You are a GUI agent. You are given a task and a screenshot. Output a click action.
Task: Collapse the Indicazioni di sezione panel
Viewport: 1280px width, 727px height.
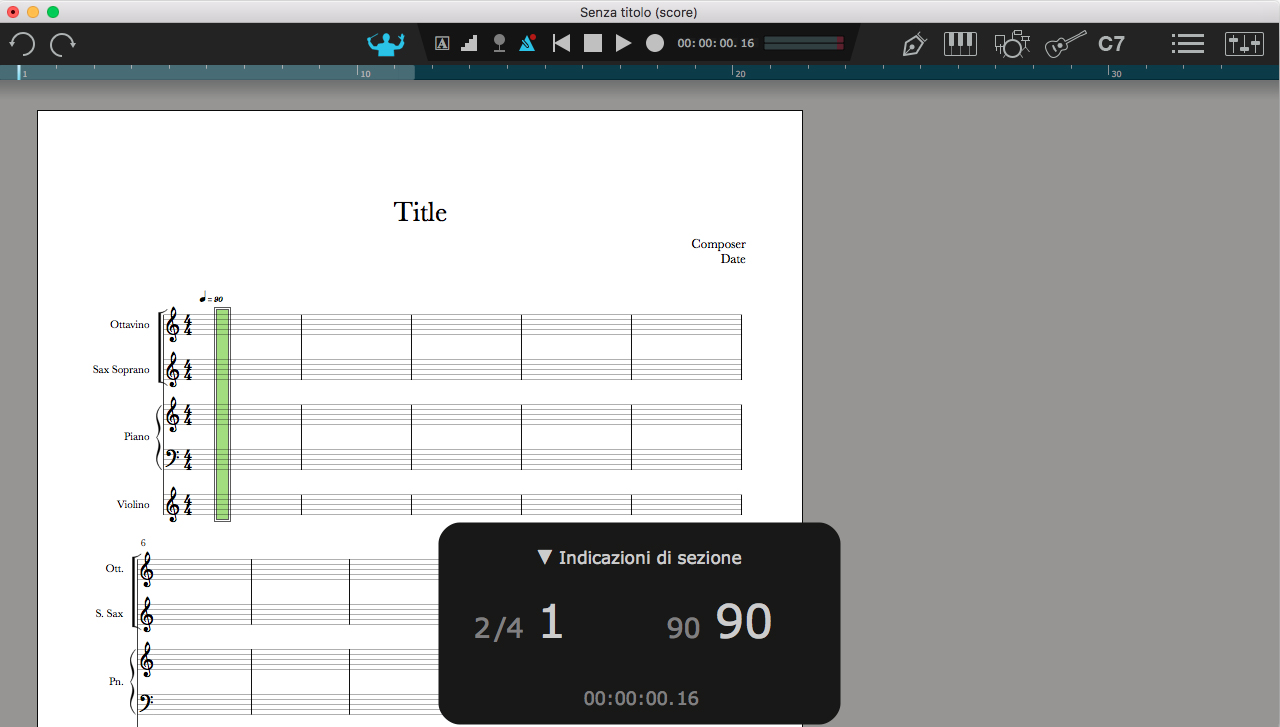click(x=545, y=558)
